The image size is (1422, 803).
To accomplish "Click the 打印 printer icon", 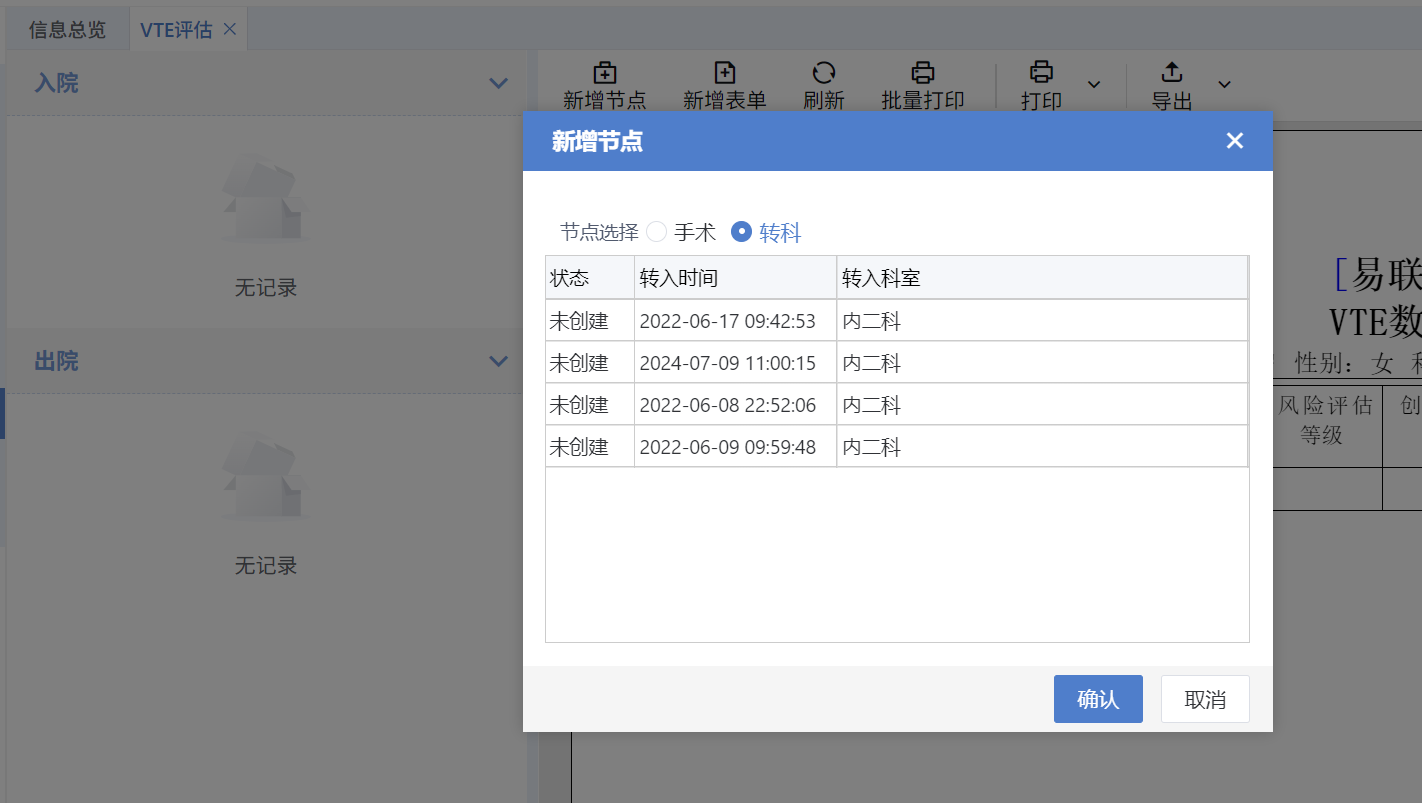I will [1041, 73].
